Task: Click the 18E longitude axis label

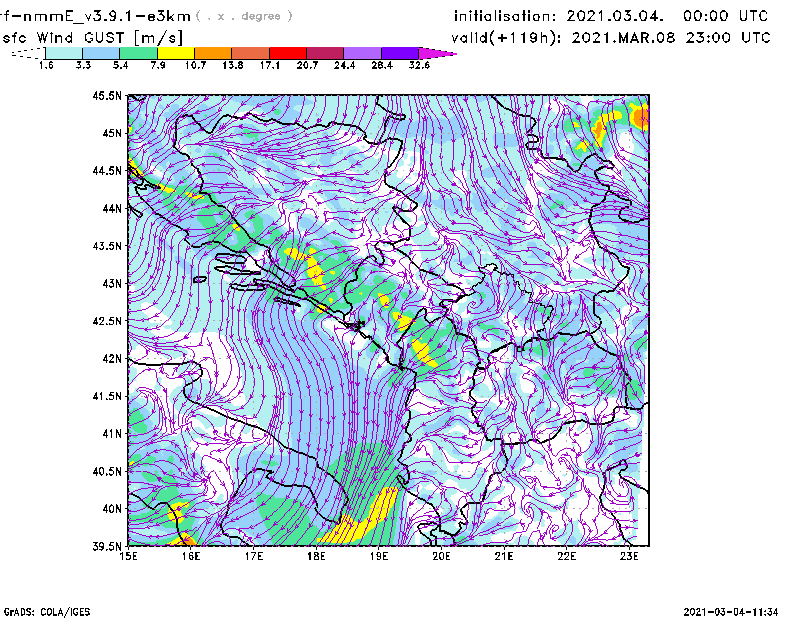Action: [316, 556]
